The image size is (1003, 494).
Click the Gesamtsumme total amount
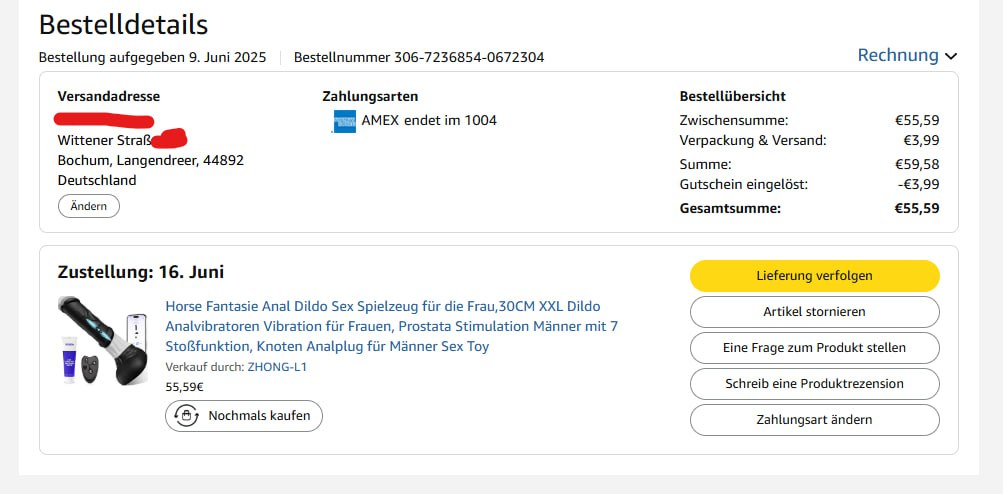[916, 209]
